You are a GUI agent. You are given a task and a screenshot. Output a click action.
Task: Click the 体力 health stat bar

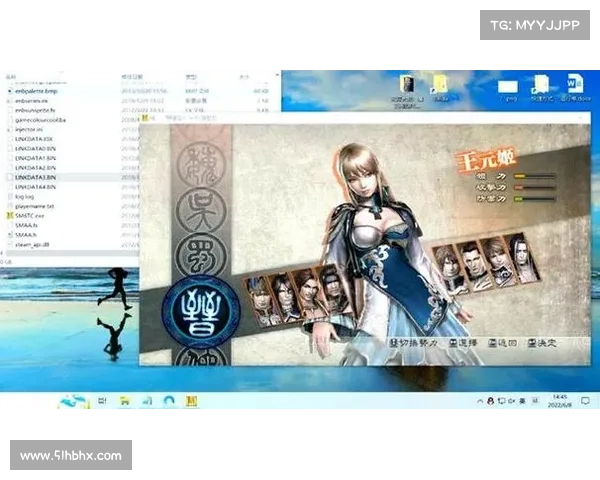pyautogui.click(x=534, y=176)
